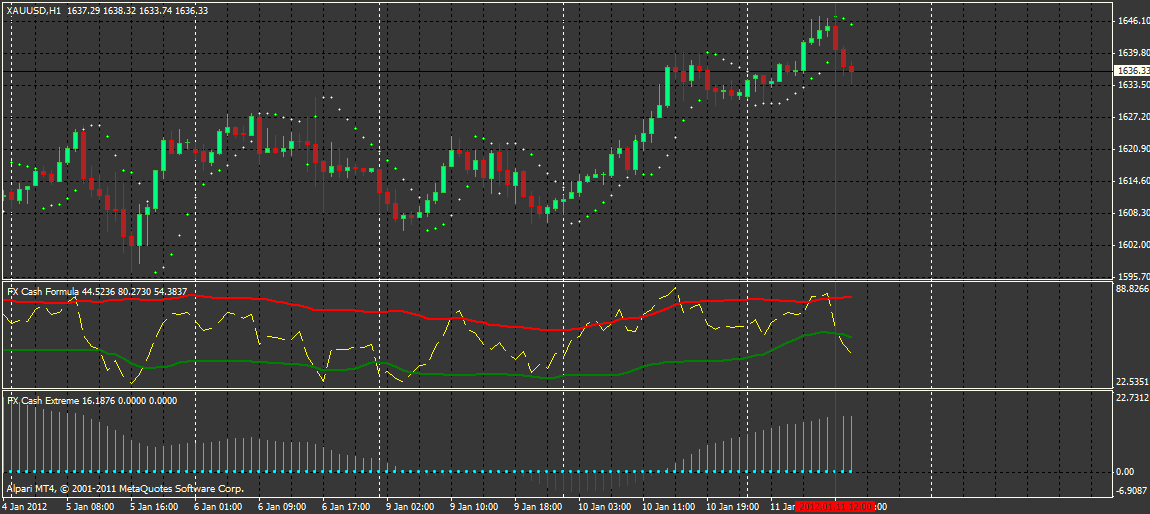Screen dimensions: 1150x514
Task: Click the 5 Jan 16:00 time axis label
Action: [154, 507]
